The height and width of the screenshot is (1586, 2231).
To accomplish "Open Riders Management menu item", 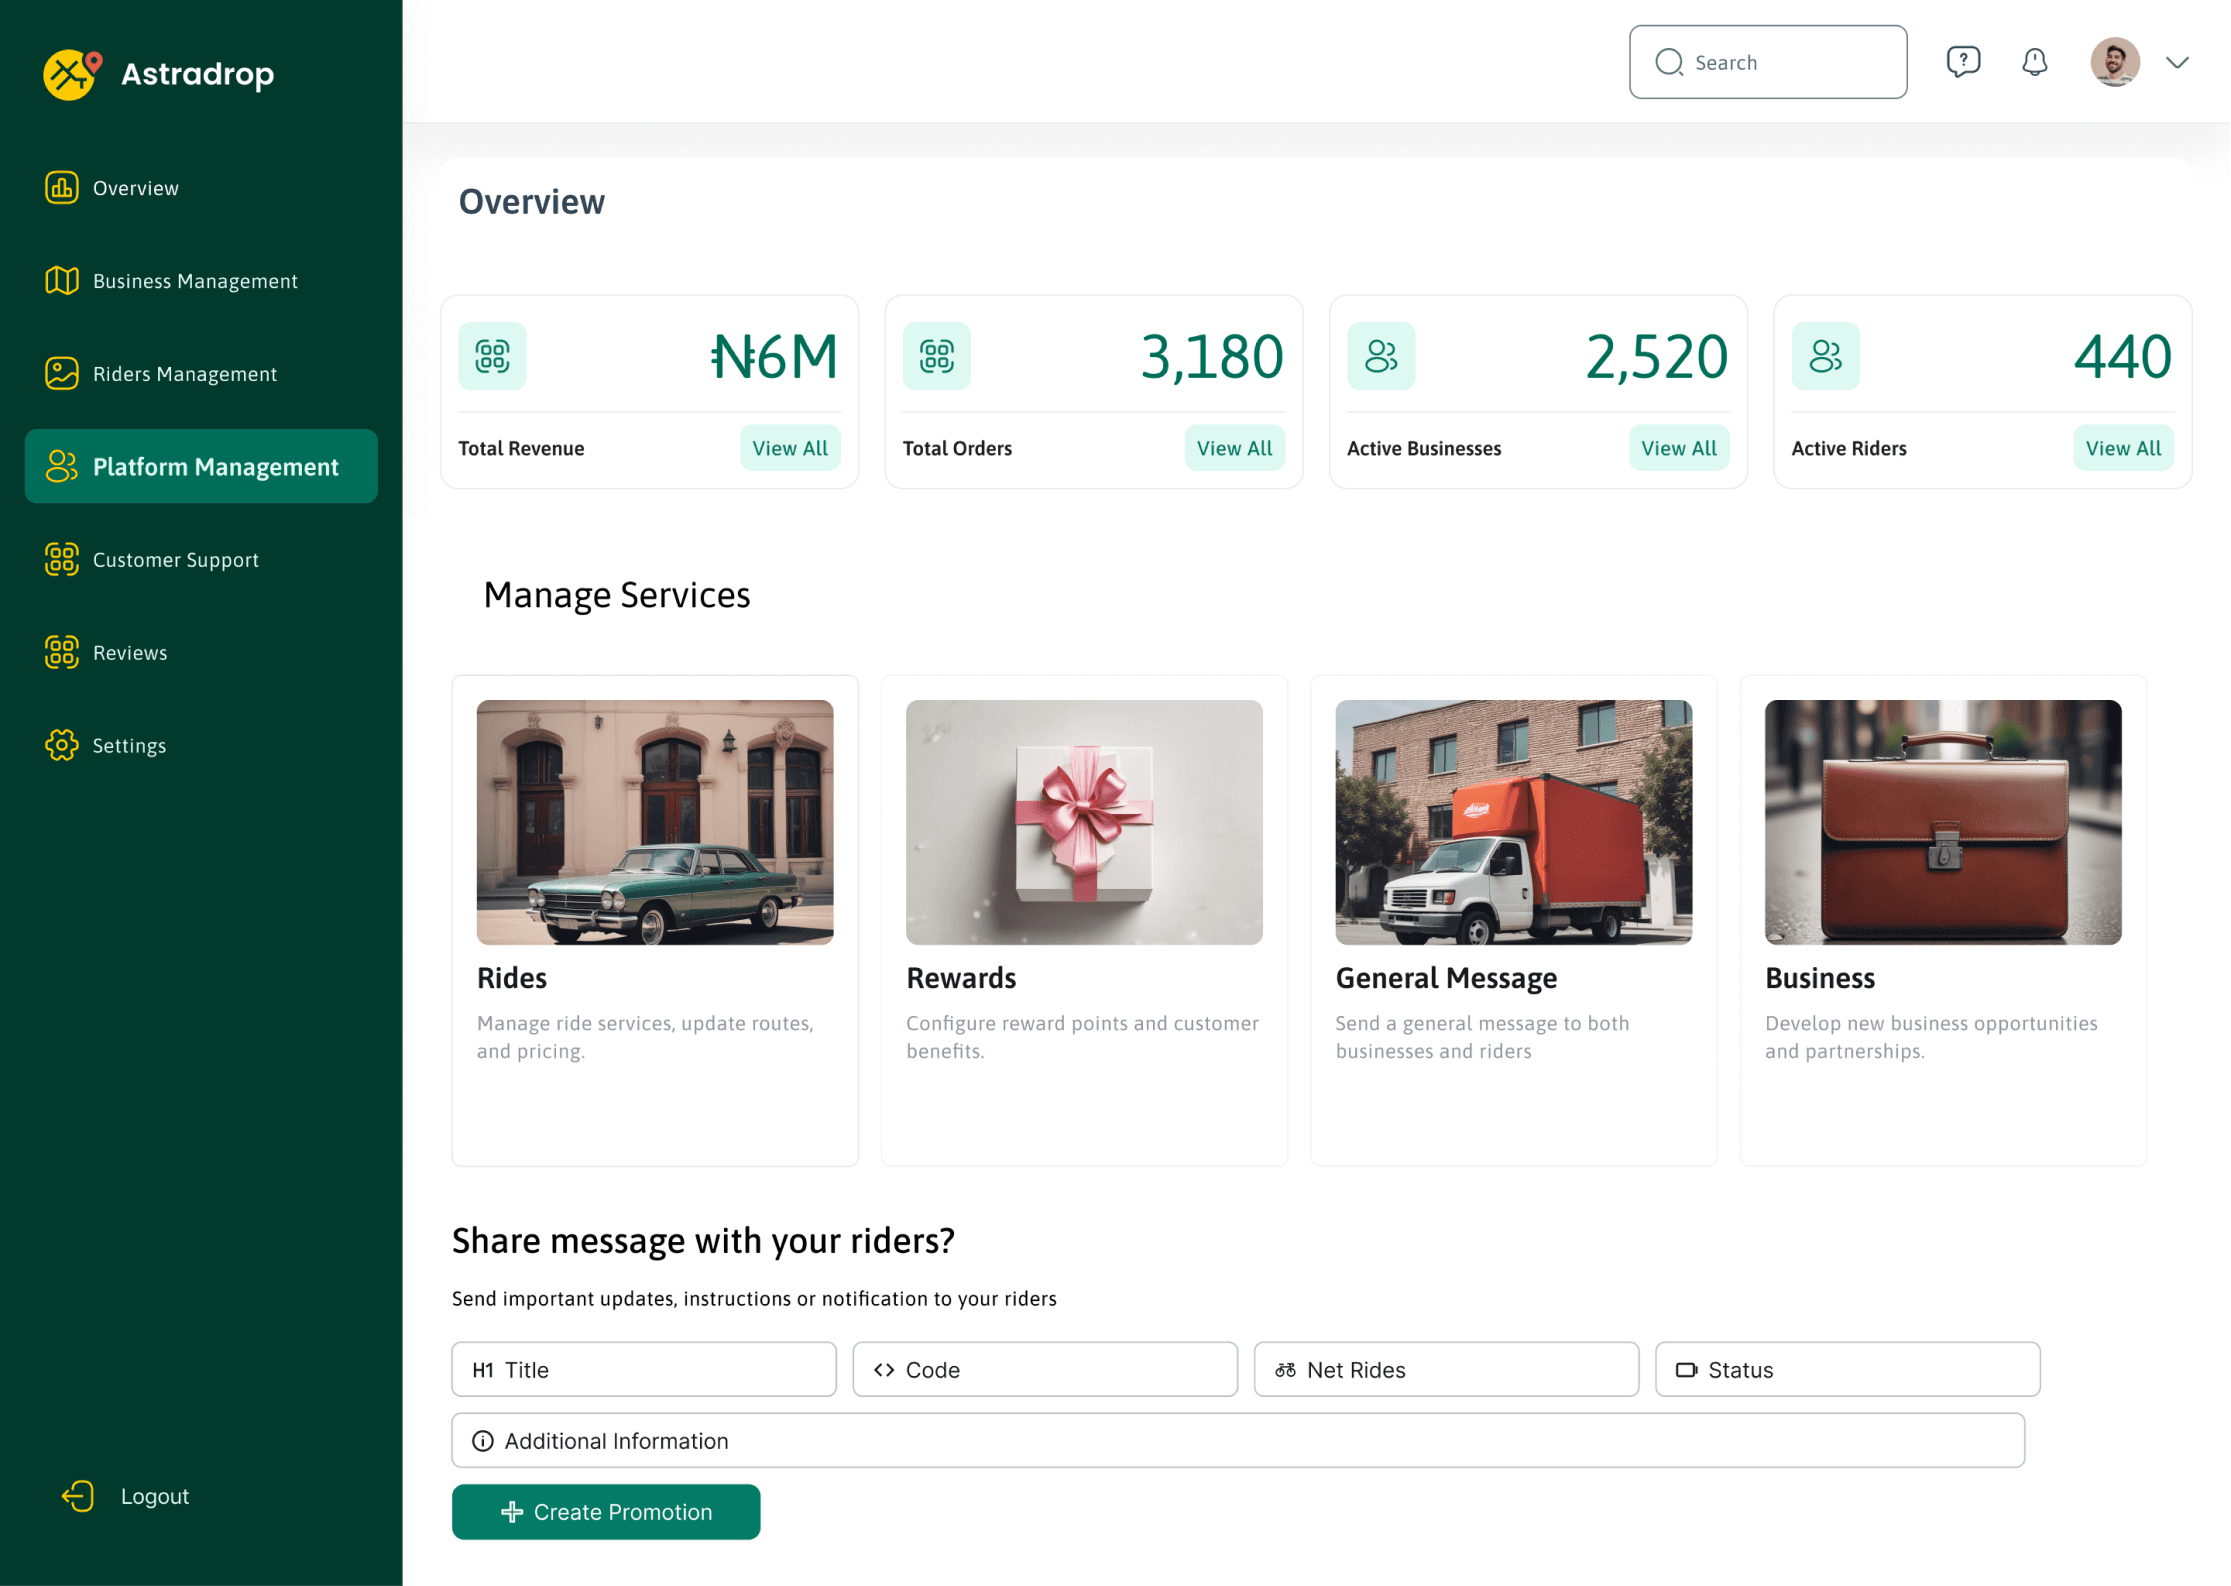I will tap(185, 374).
